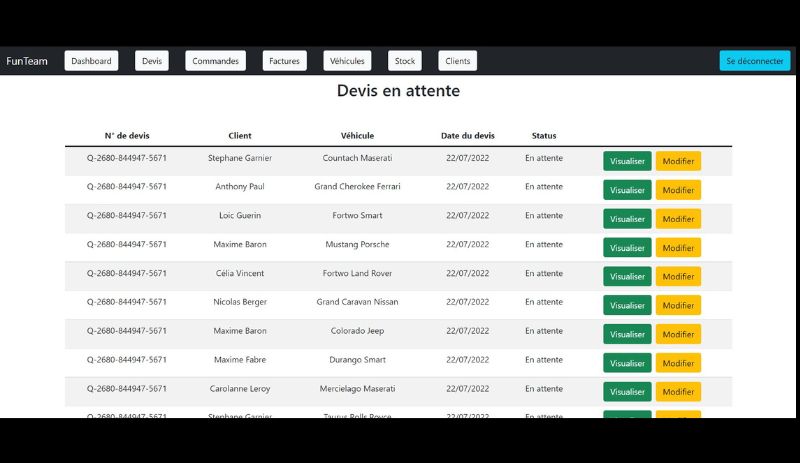Select the client name Nicolas Berger

tap(240, 302)
